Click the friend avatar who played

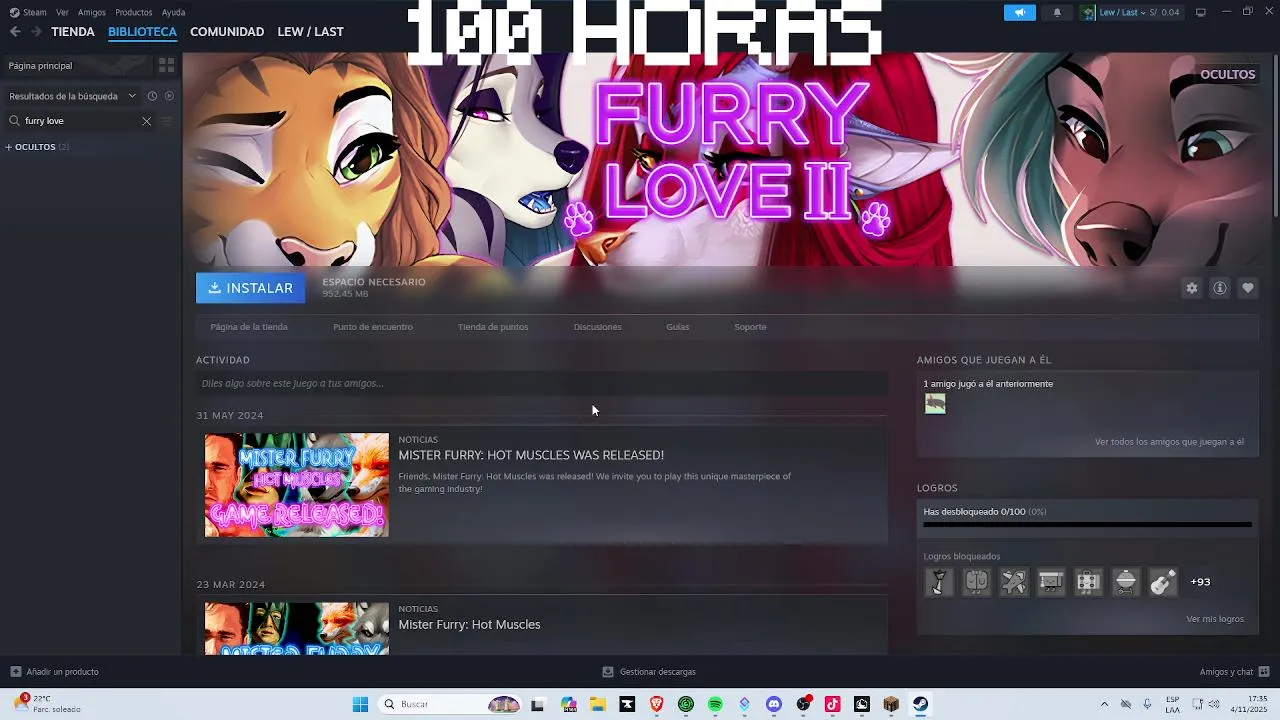point(935,404)
